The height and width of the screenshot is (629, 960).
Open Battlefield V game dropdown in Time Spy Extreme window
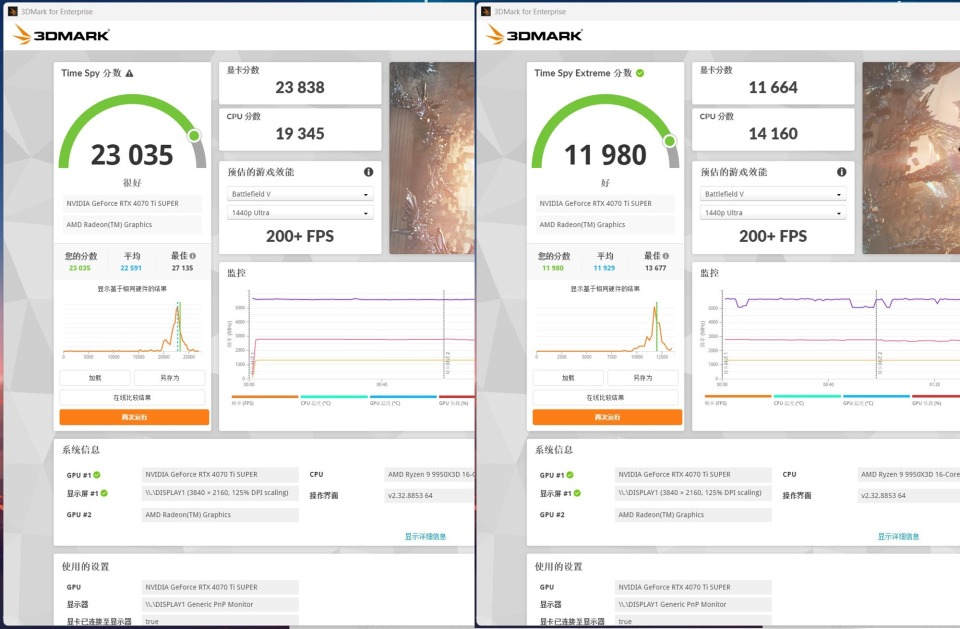[773, 194]
